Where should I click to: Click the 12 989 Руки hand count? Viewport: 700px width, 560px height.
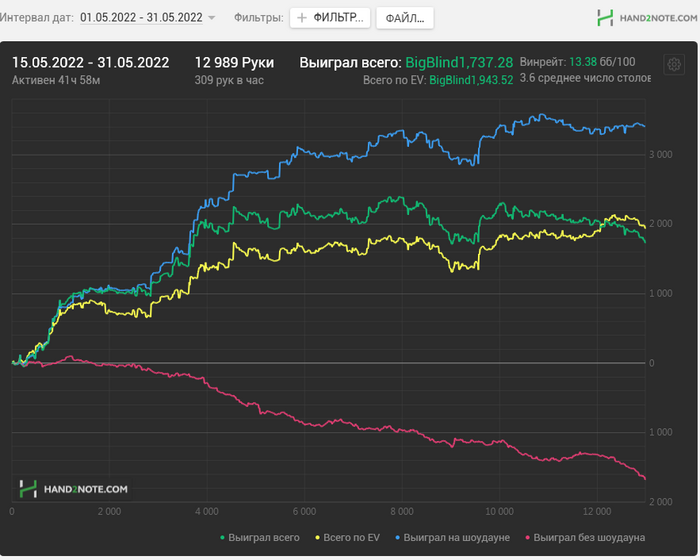pyautogui.click(x=234, y=63)
